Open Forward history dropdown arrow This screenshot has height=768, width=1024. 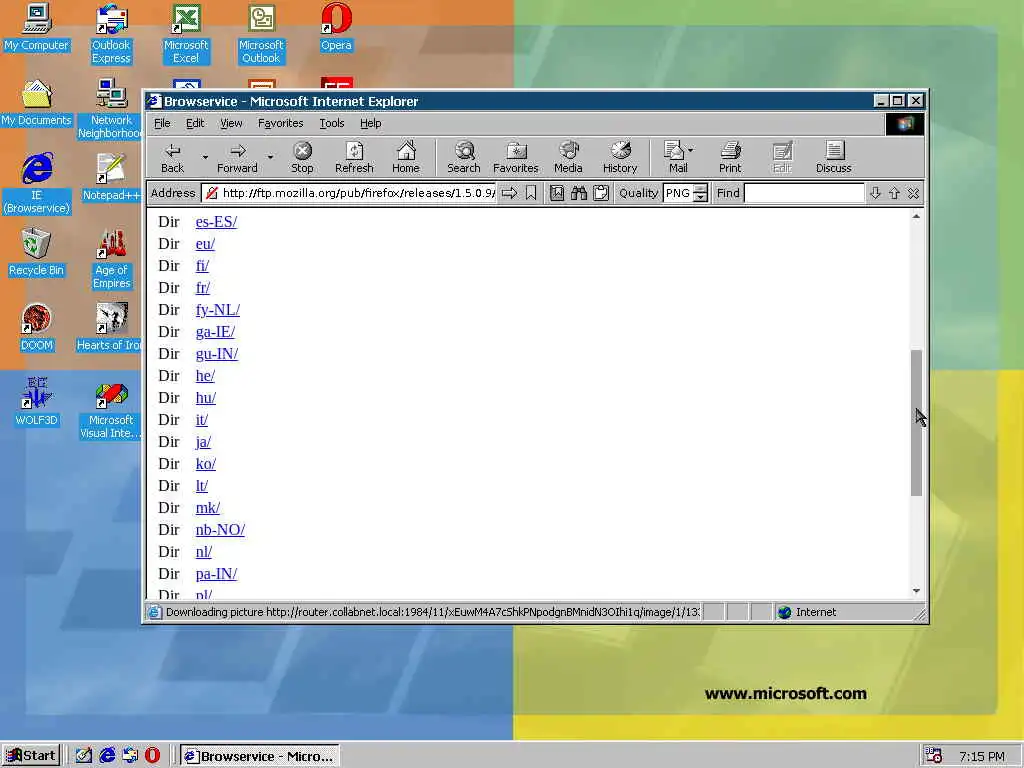[x=270, y=157]
